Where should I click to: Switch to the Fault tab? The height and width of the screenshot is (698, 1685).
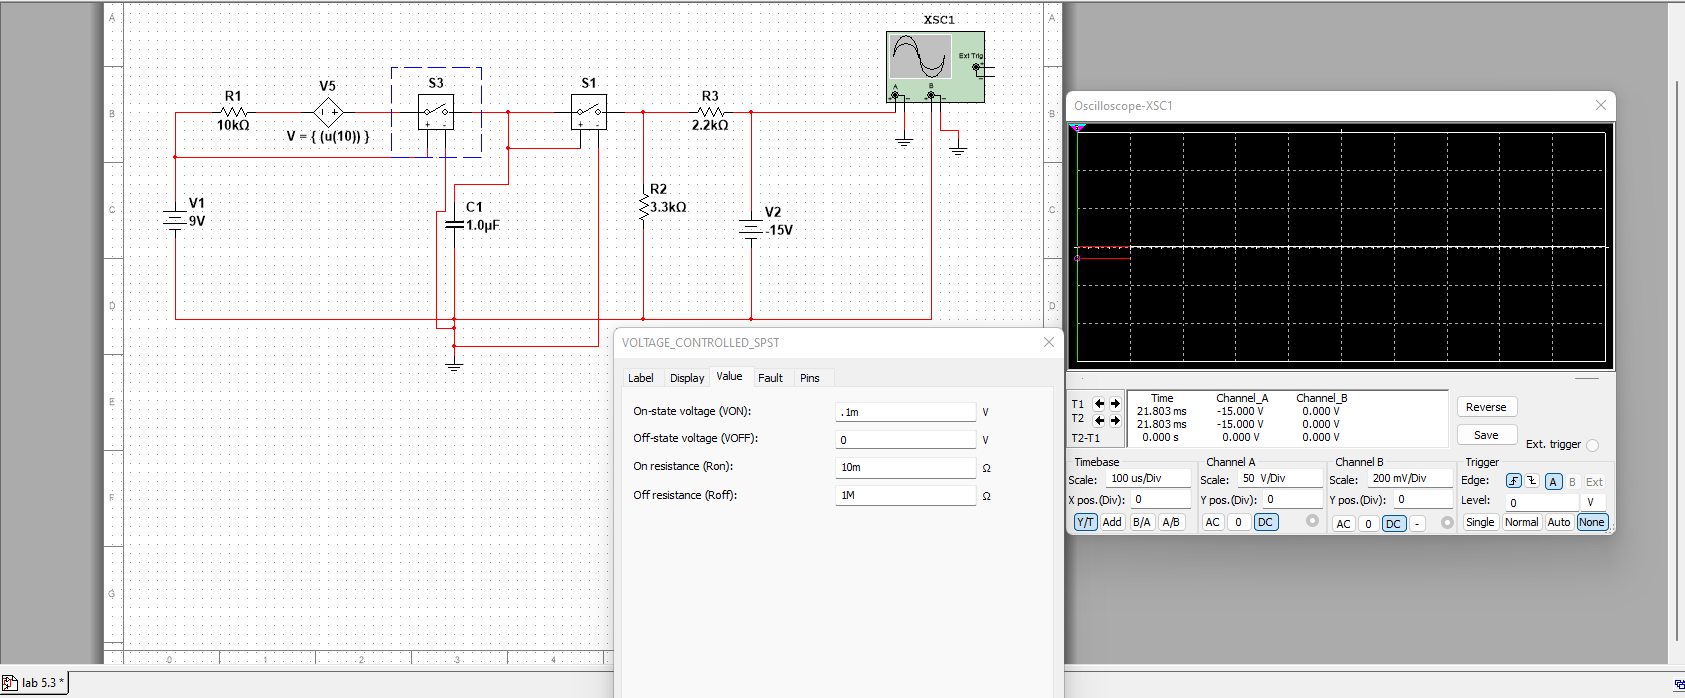[770, 378]
